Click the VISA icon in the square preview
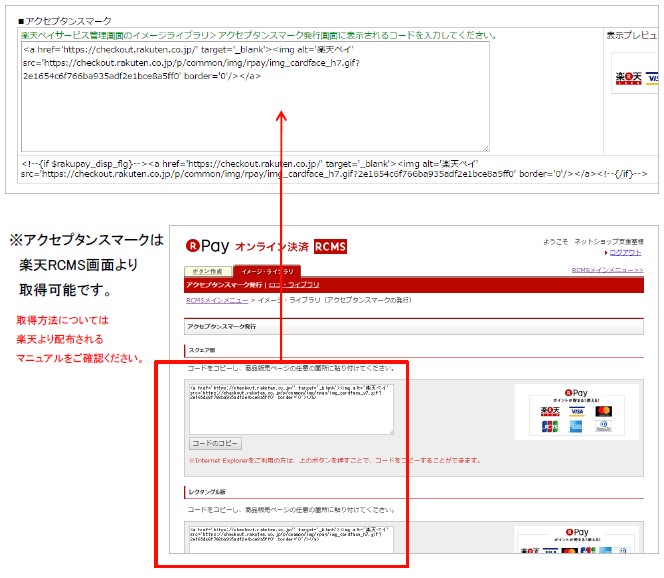664x578 pixels. (577, 411)
